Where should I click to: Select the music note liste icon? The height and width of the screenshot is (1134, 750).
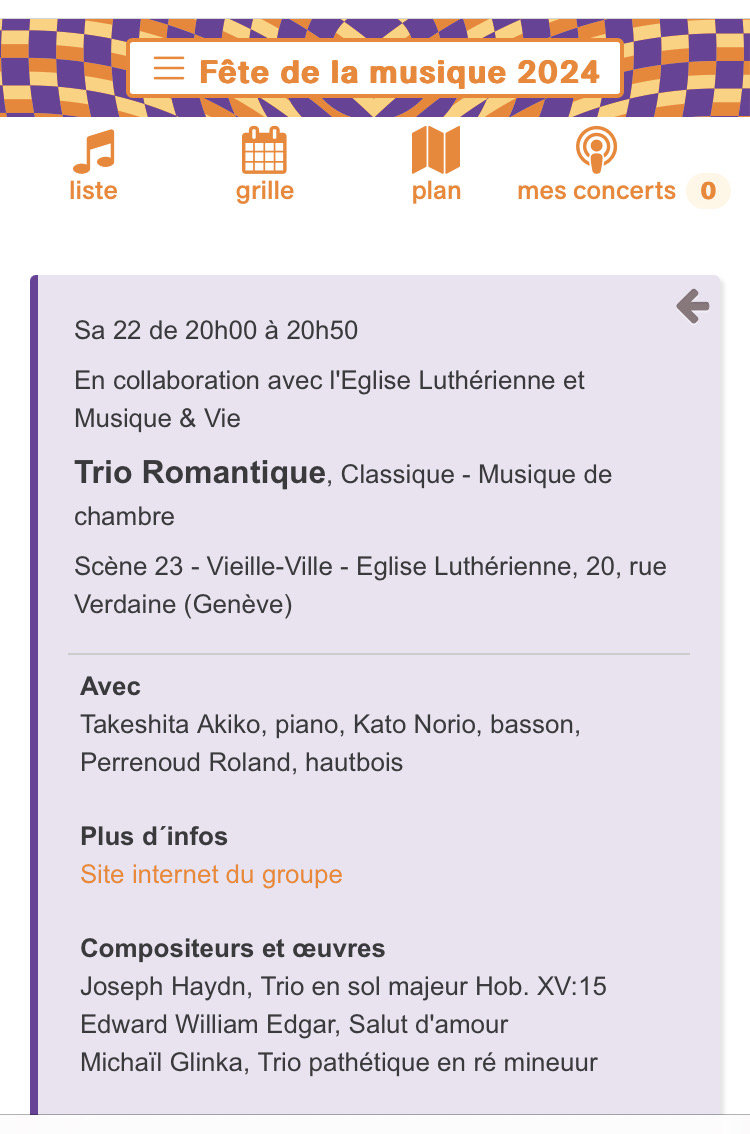tap(94, 150)
